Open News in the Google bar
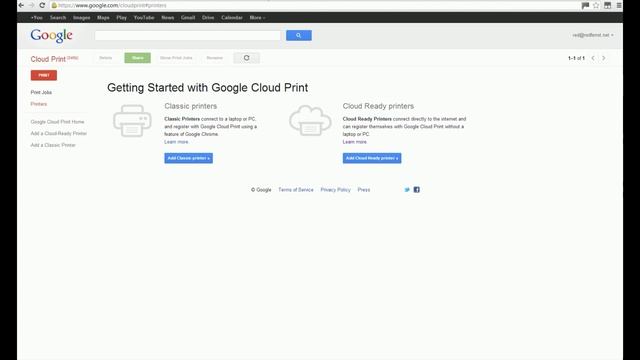This screenshot has height=360, width=640. (x=168, y=18)
